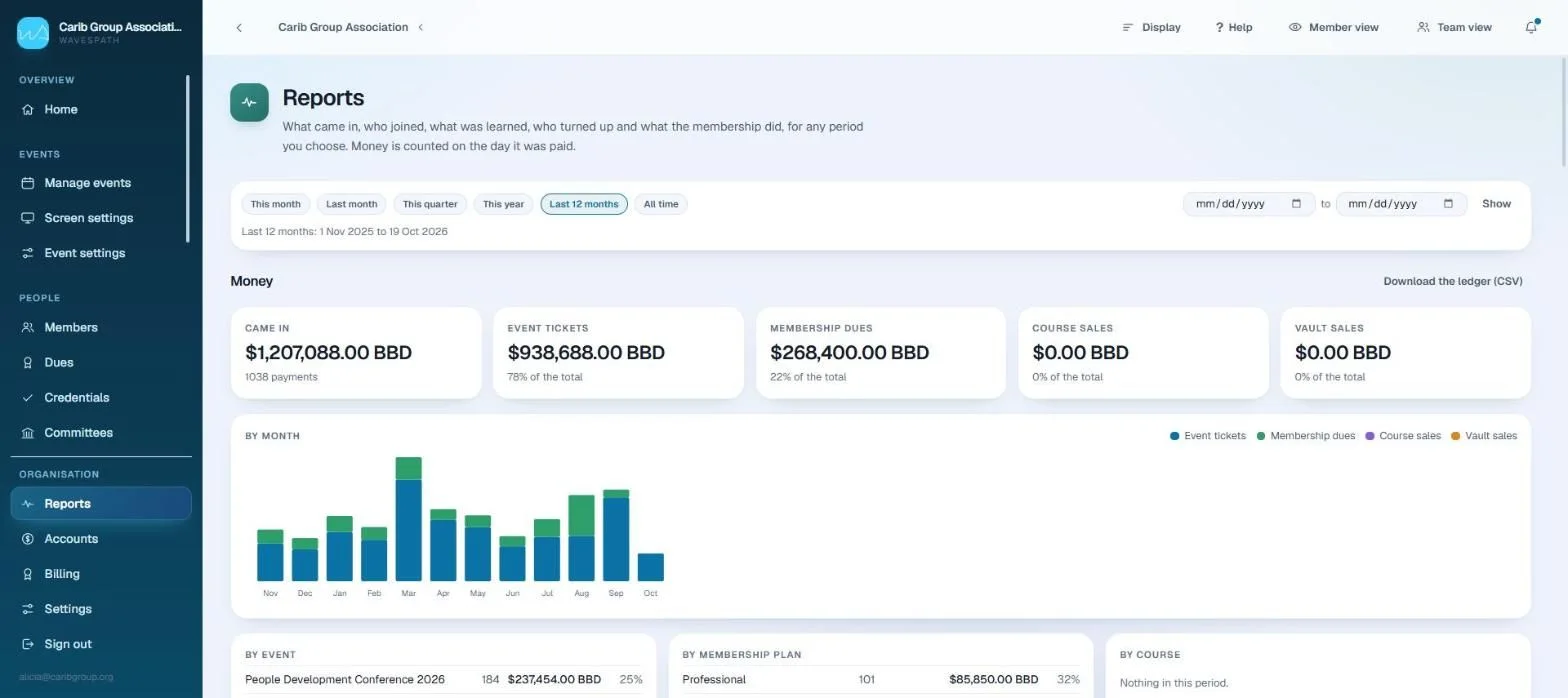Image resolution: width=1568 pixels, height=698 pixels.
Task: Click the Came In total card
Action: point(356,353)
